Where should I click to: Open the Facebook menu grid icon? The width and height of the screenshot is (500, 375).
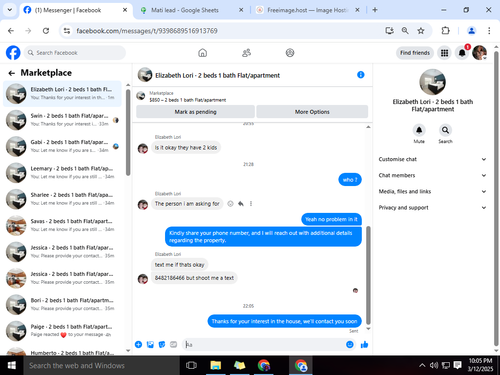click(x=444, y=53)
